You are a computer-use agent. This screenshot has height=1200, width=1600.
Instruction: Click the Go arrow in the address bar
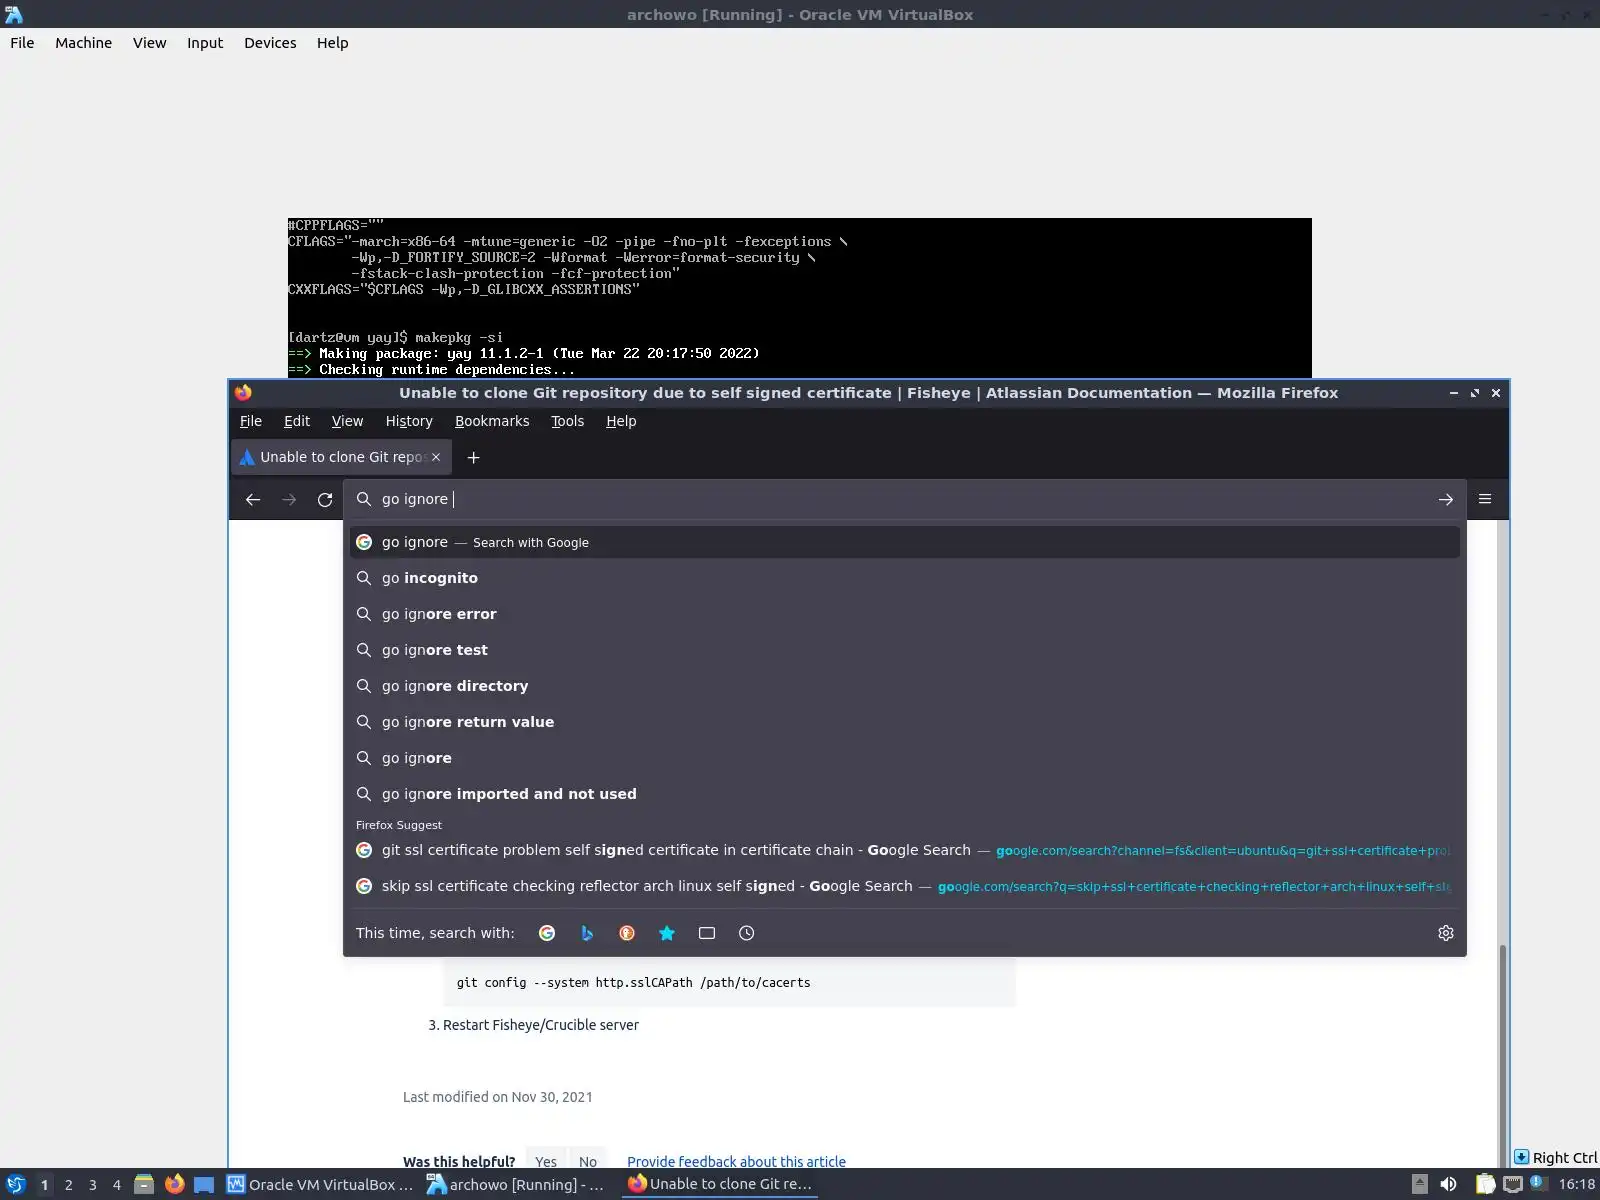[x=1446, y=499]
